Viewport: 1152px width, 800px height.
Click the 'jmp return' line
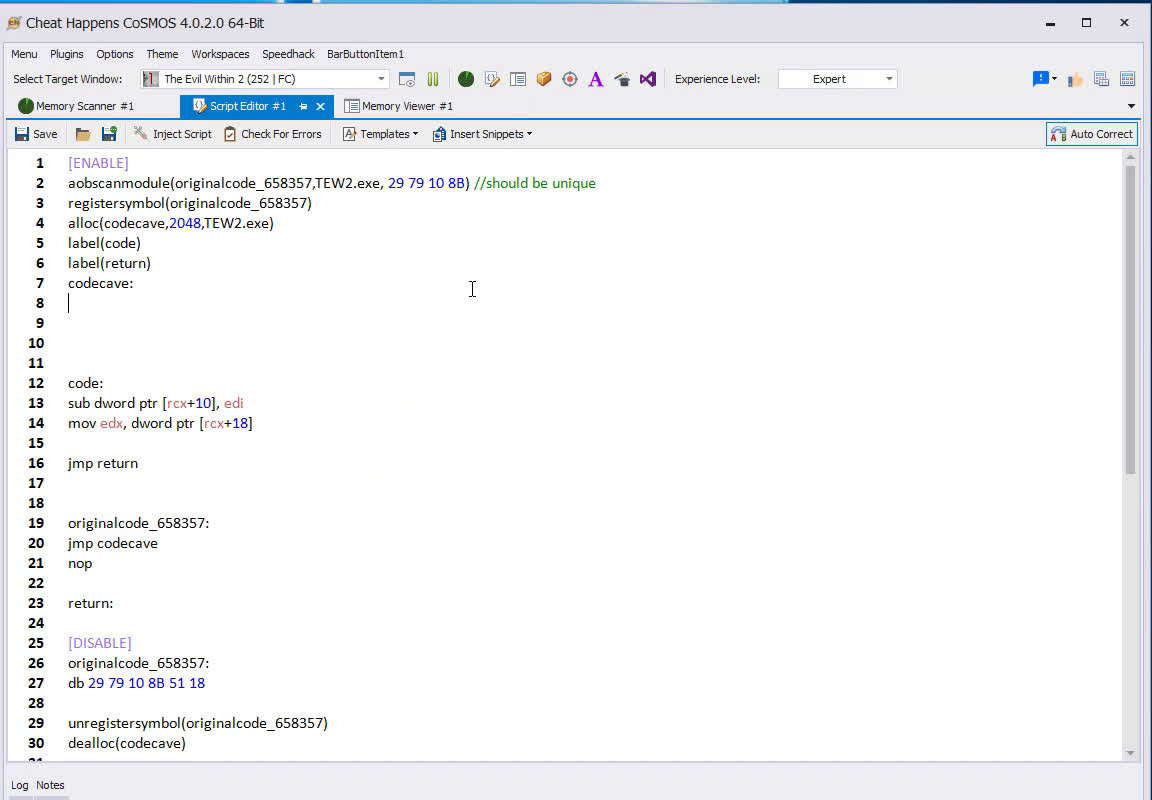coord(103,464)
